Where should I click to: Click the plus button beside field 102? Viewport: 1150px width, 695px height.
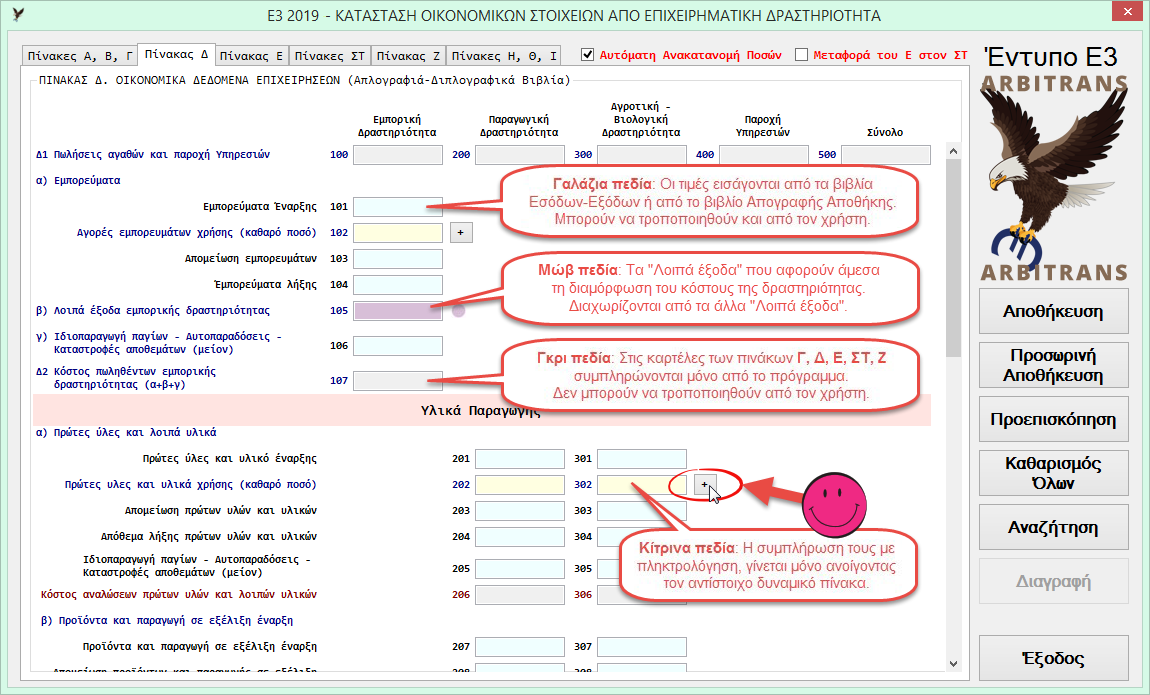tap(461, 232)
